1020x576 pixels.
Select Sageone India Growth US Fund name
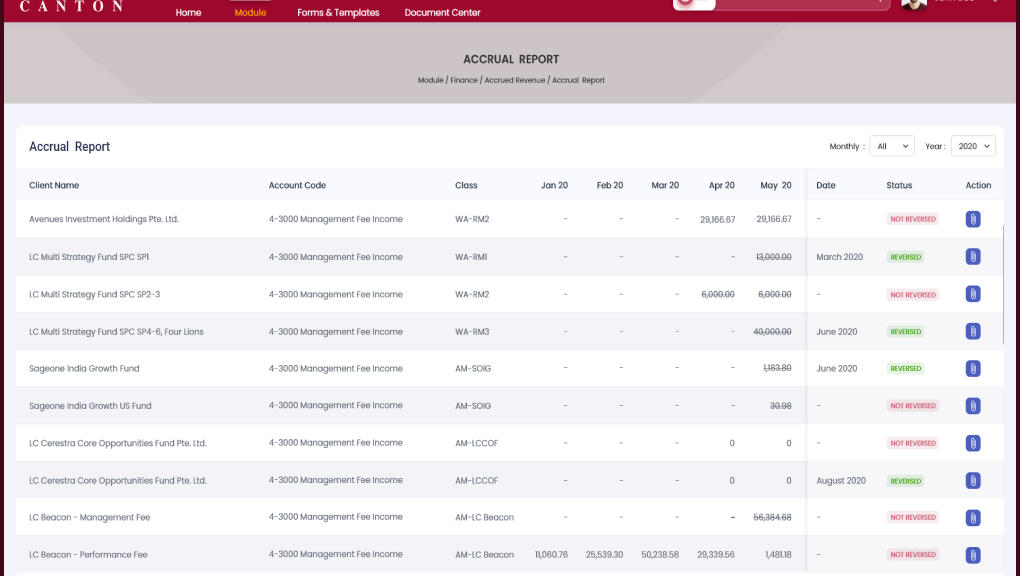point(90,405)
